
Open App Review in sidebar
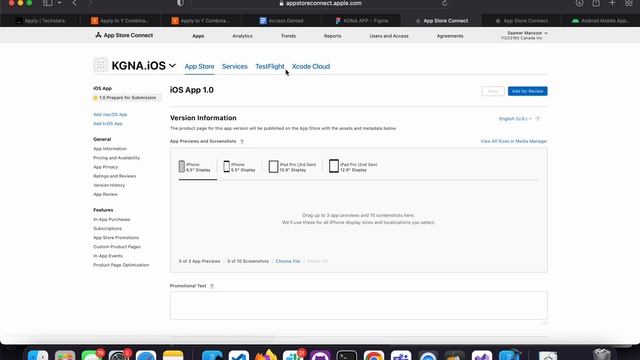(x=105, y=194)
